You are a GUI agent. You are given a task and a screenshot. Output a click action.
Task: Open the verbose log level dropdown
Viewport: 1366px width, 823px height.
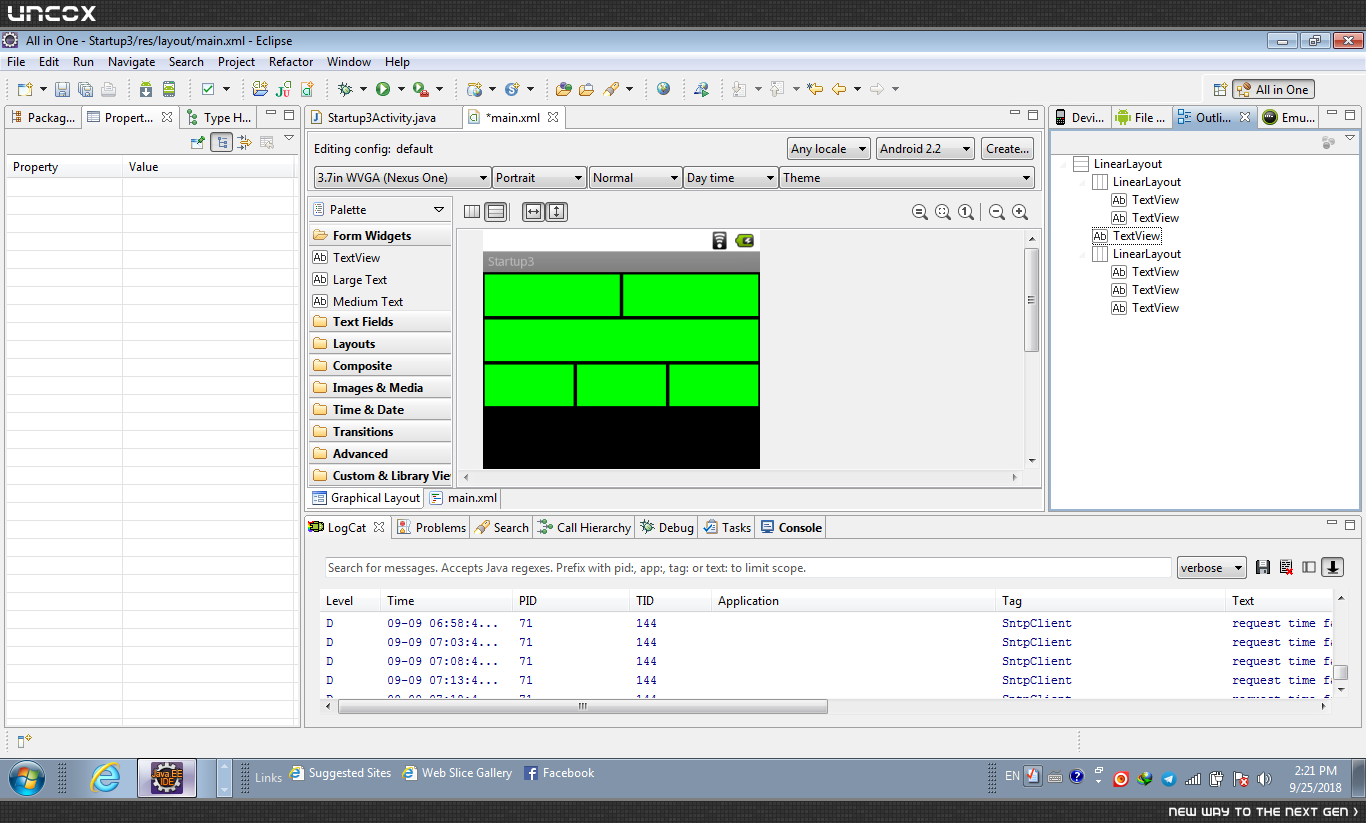point(1212,568)
